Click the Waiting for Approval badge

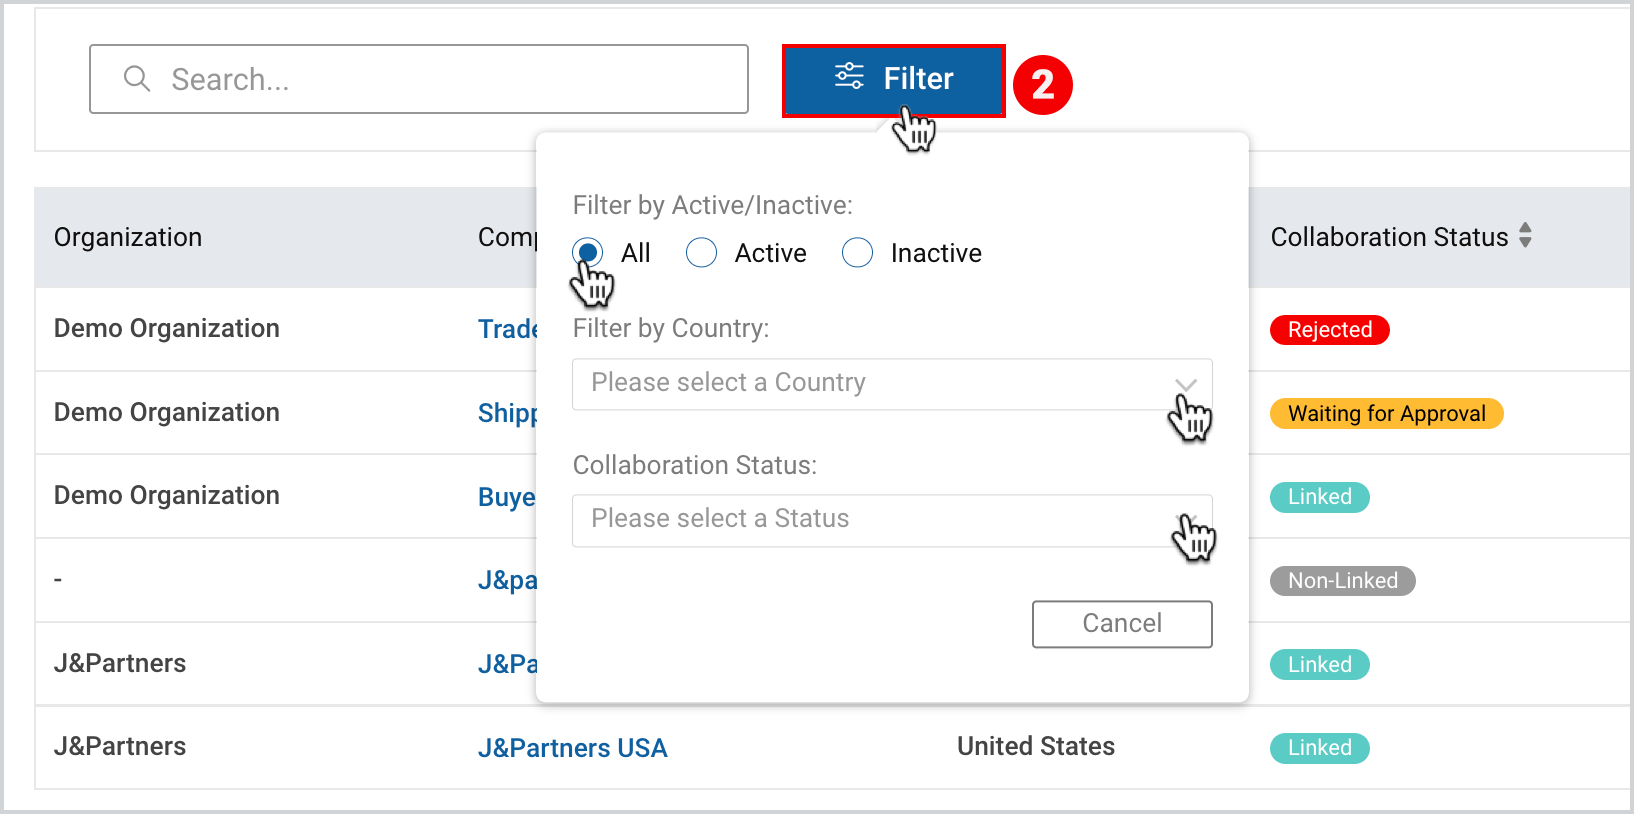point(1387,413)
